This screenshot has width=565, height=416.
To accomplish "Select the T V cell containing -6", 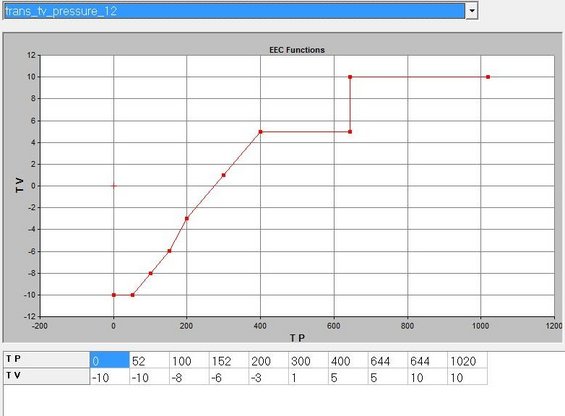I will (x=229, y=377).
